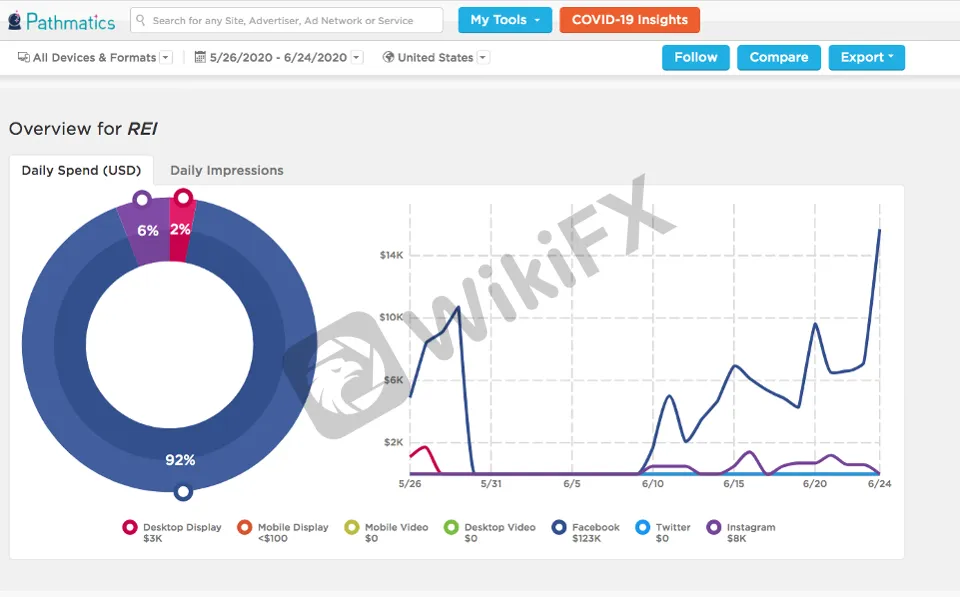The height and width of the screenshot is (597, 960).
Task: Toggle the Desktop Display legend marker
Action: [129, 527]
